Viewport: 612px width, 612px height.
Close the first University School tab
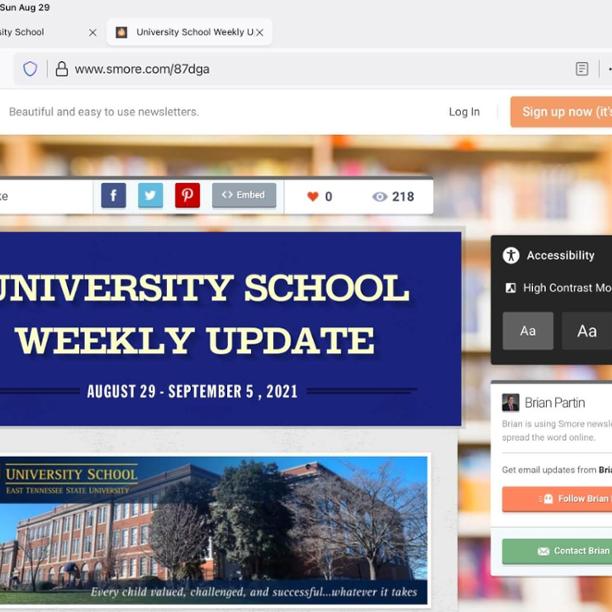[x=93, y=32]
